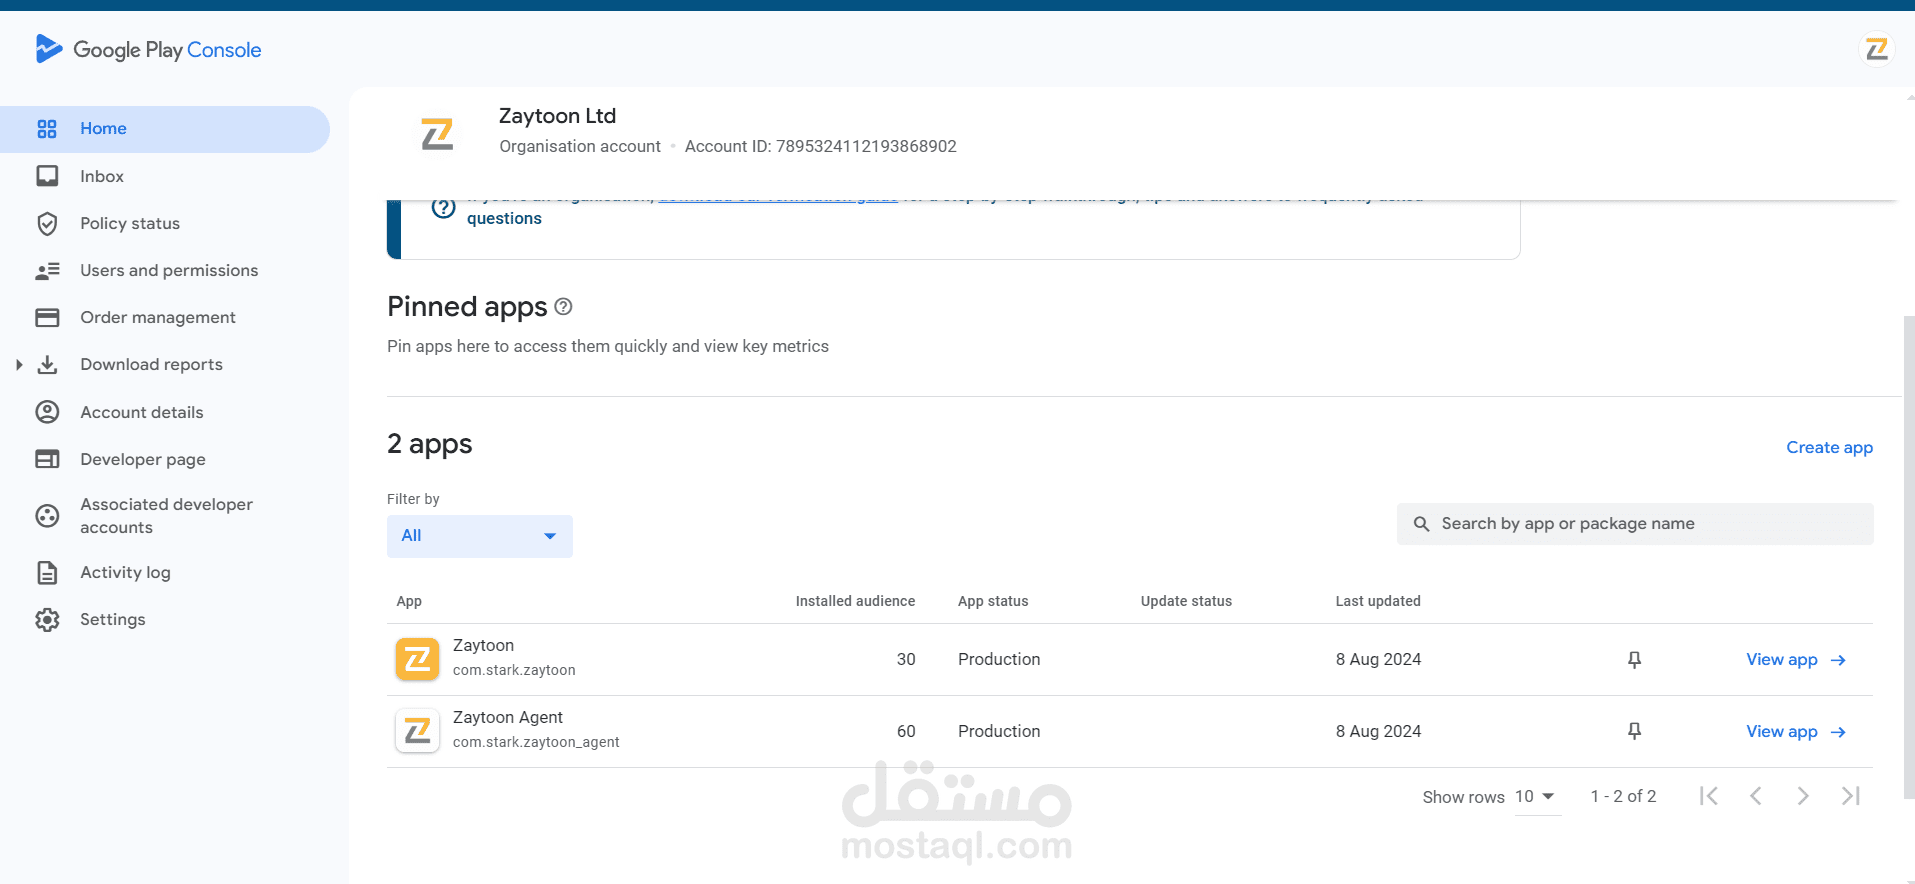Pin the Zaytoon app
This screenshot has width=1915, height=884.
(x=1634, y=660)
